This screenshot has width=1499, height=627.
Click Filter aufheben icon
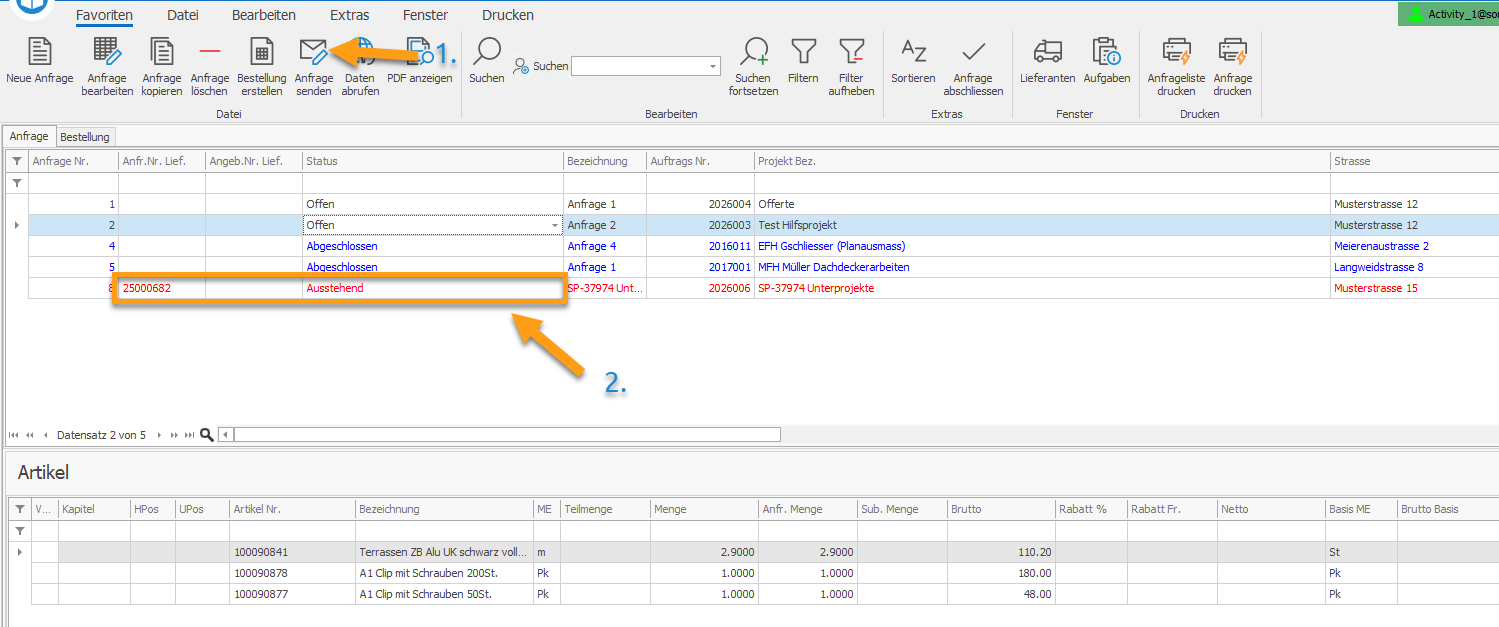click(851, 51)
